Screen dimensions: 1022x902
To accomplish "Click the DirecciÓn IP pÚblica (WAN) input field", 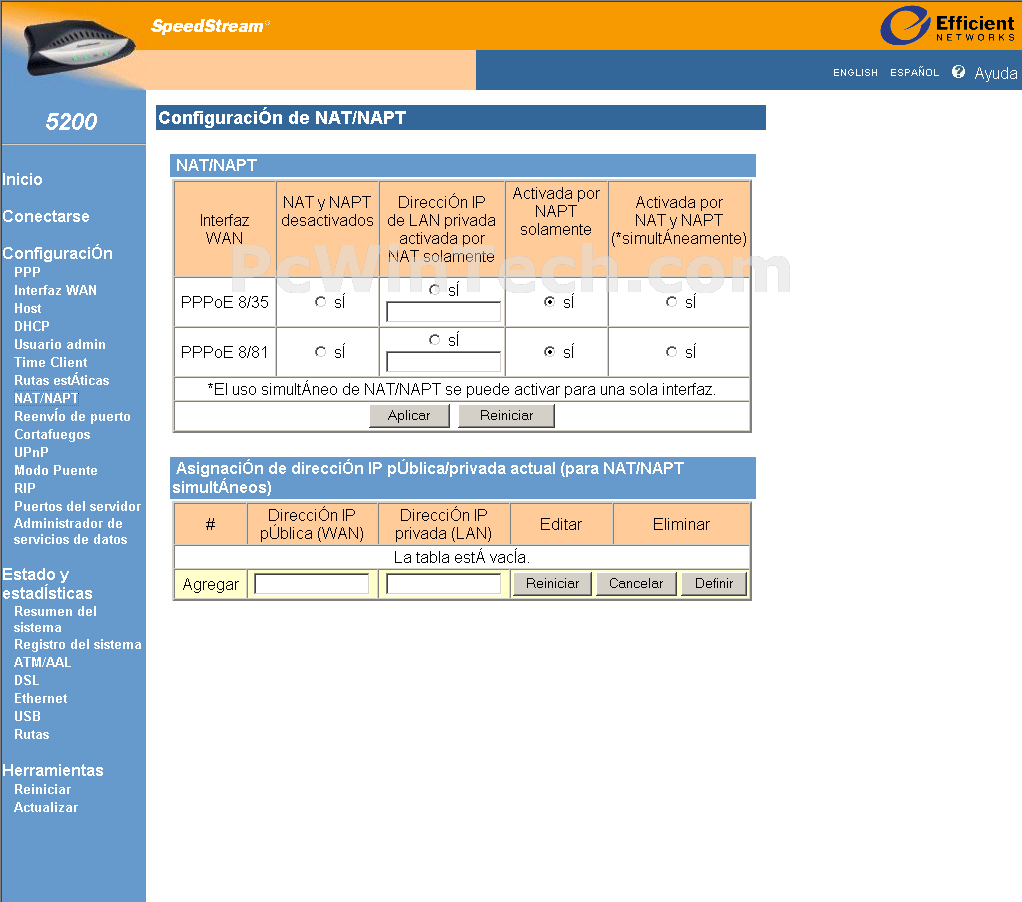I will coord(311,584).
